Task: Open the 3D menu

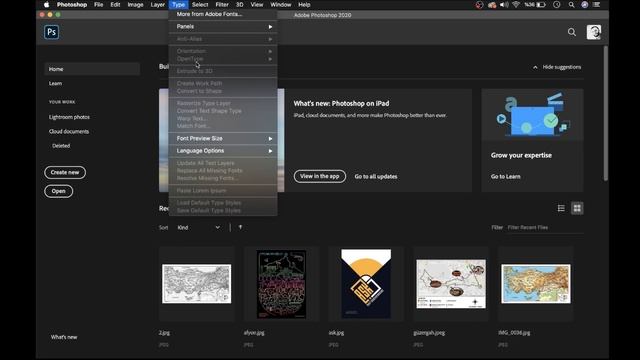Action: click(240, 5)
